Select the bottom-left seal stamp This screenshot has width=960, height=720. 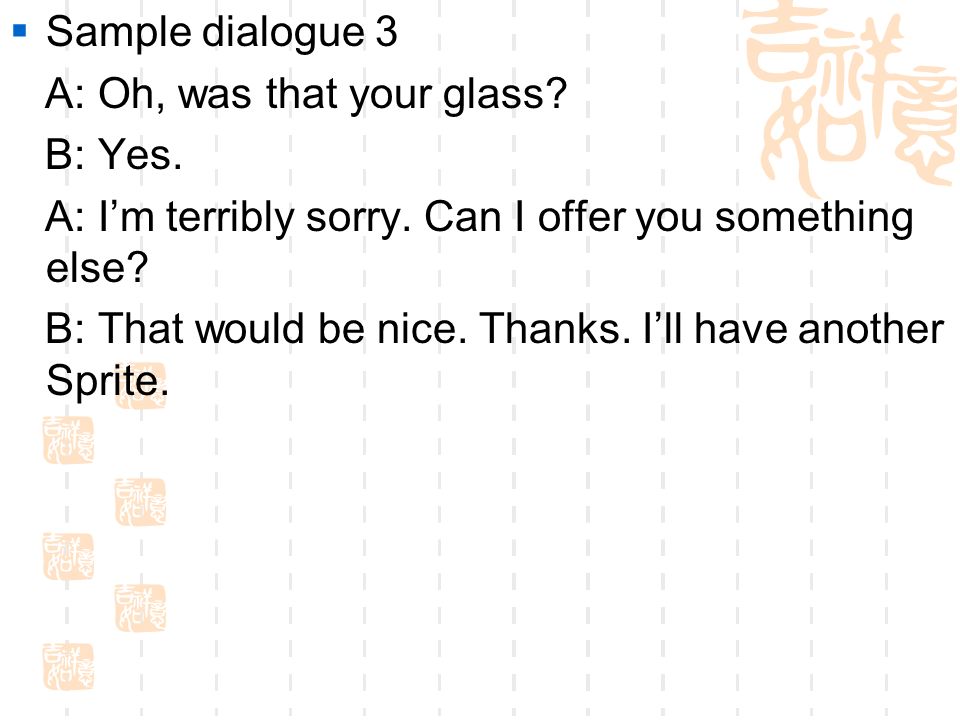click(x=68, y=667)
